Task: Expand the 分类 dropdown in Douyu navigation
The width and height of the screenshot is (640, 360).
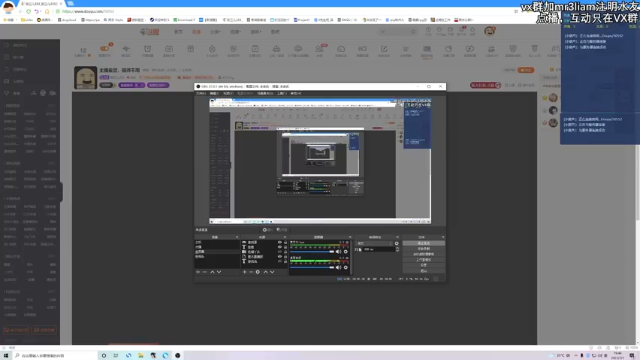Action: coord(216,31)
